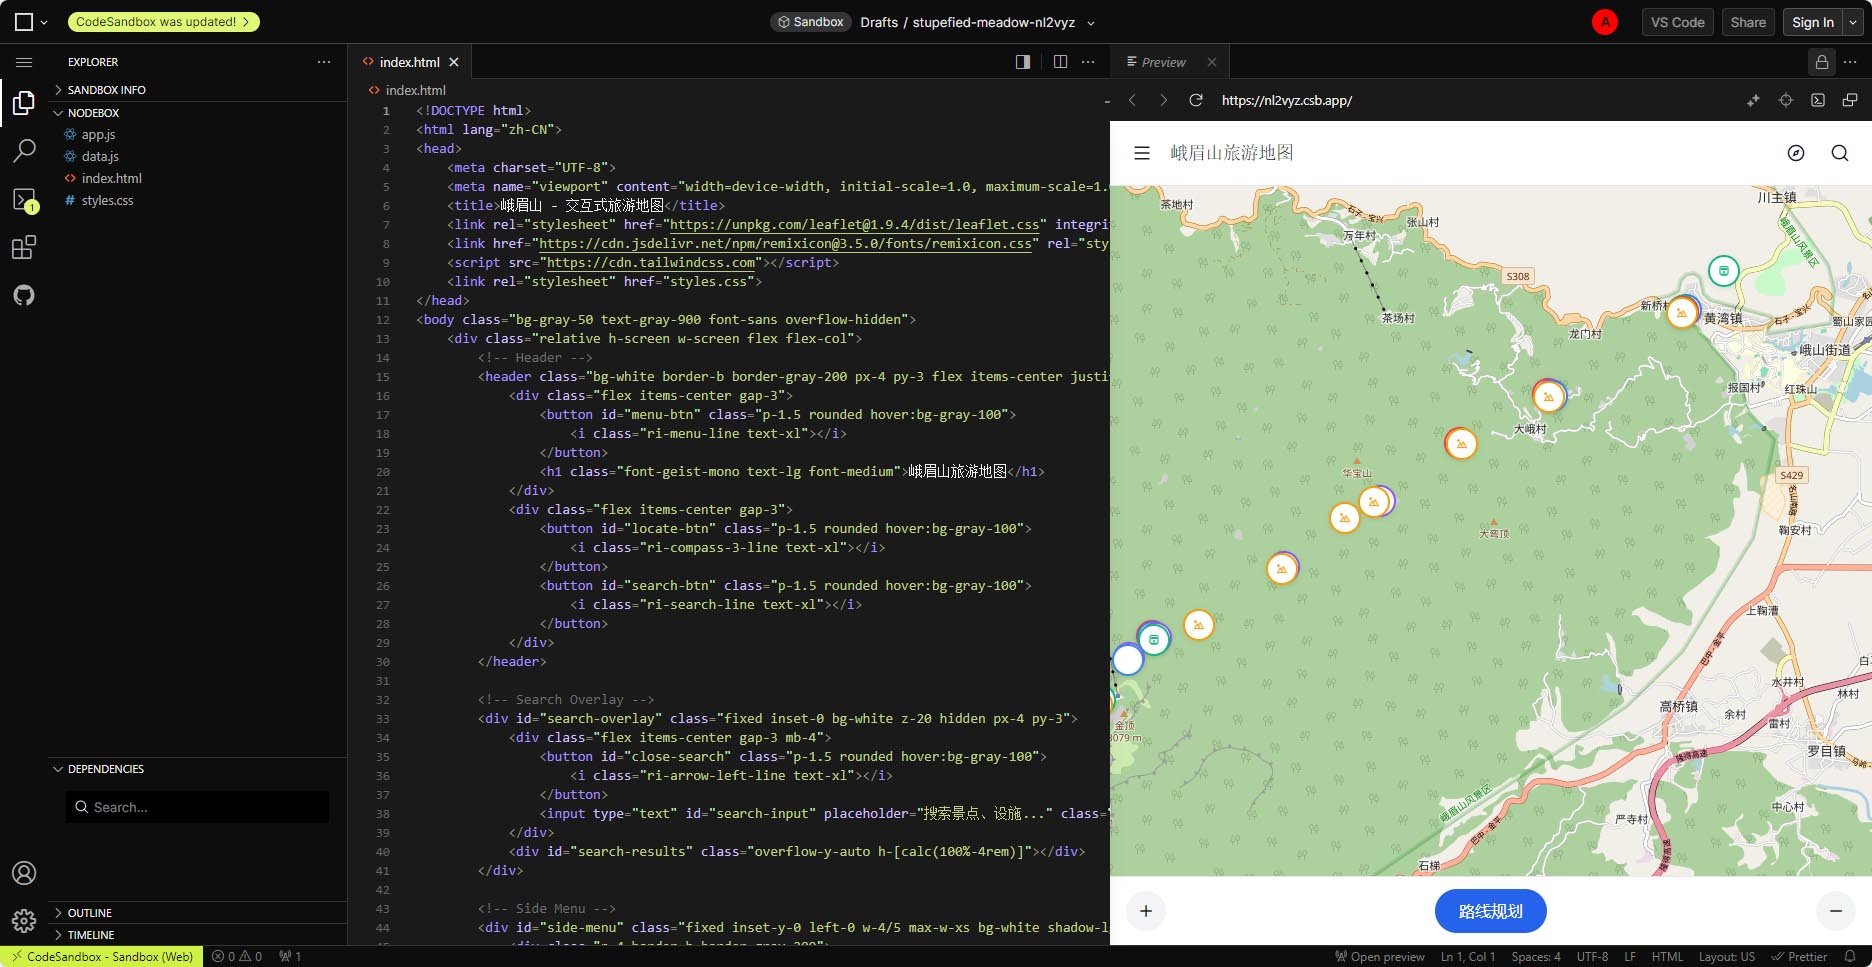
Task: Select the Preview tab
Action: pos(1163,62)
